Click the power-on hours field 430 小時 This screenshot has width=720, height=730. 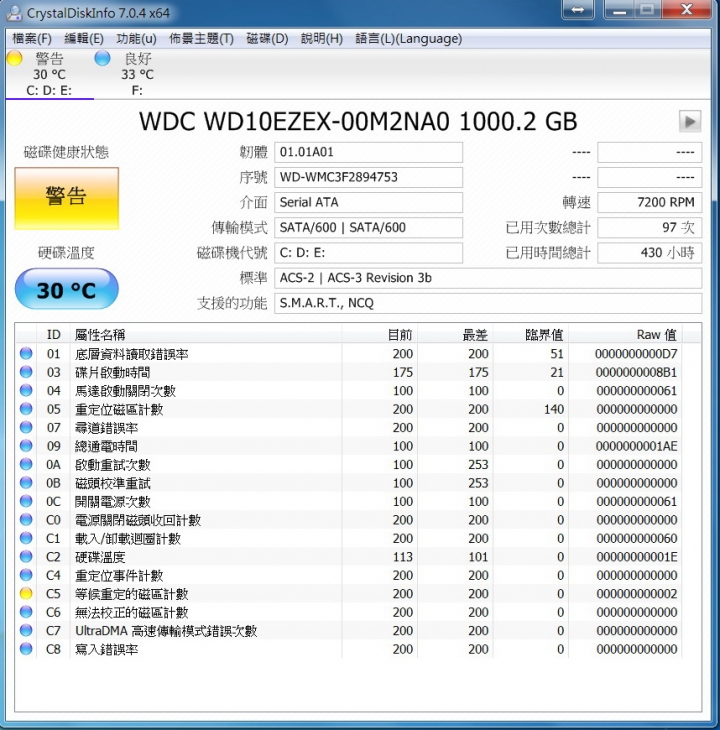pos(649,253)
